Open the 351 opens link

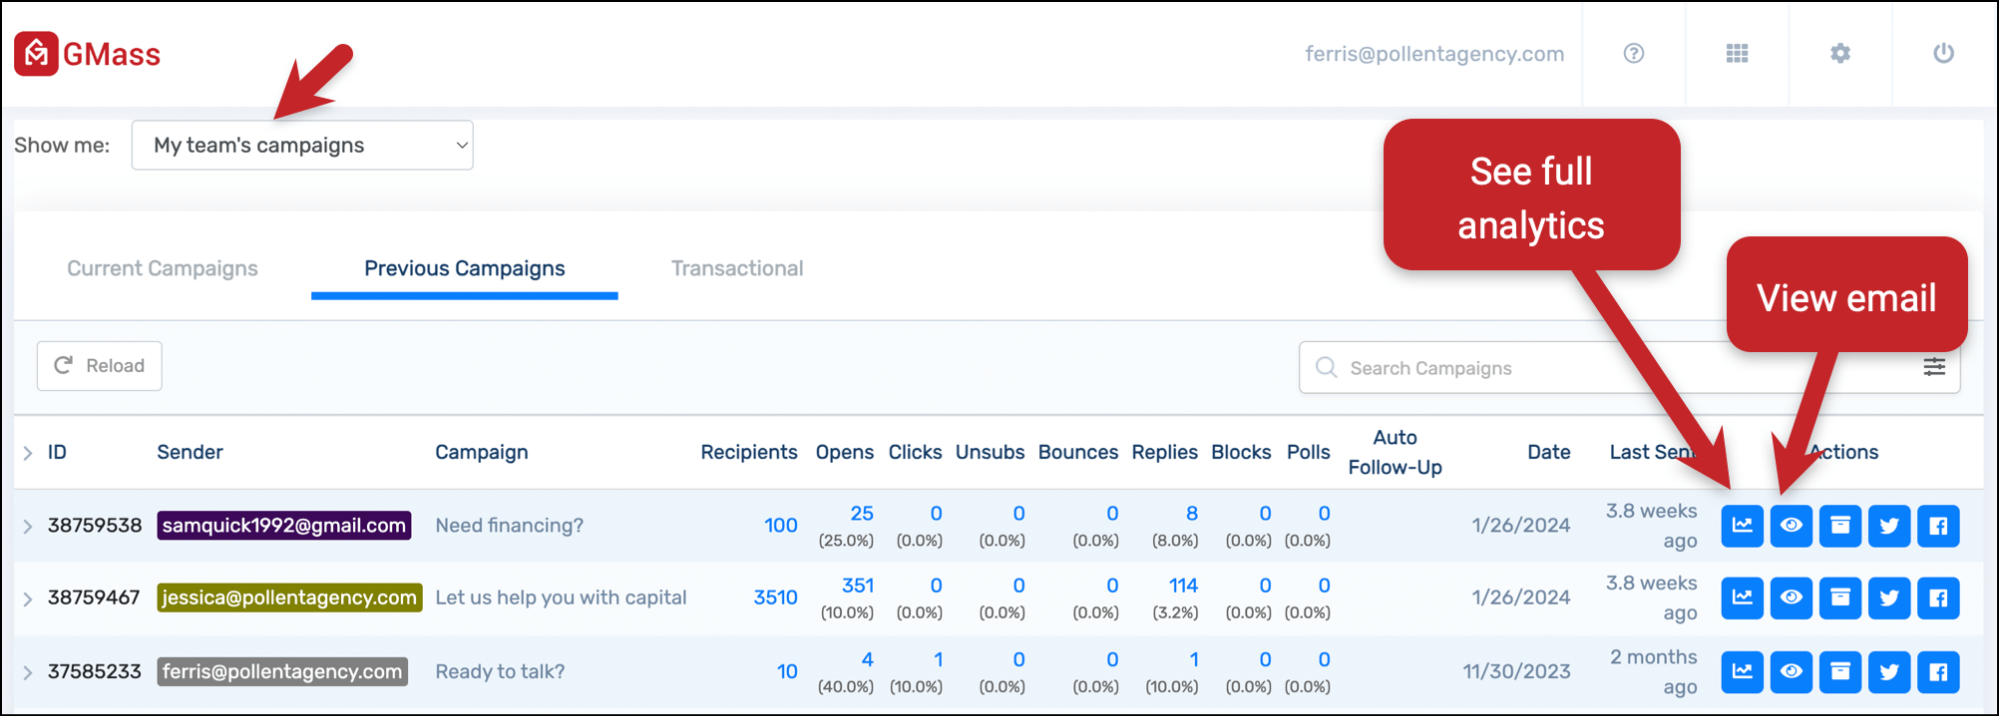coord(857,586)
